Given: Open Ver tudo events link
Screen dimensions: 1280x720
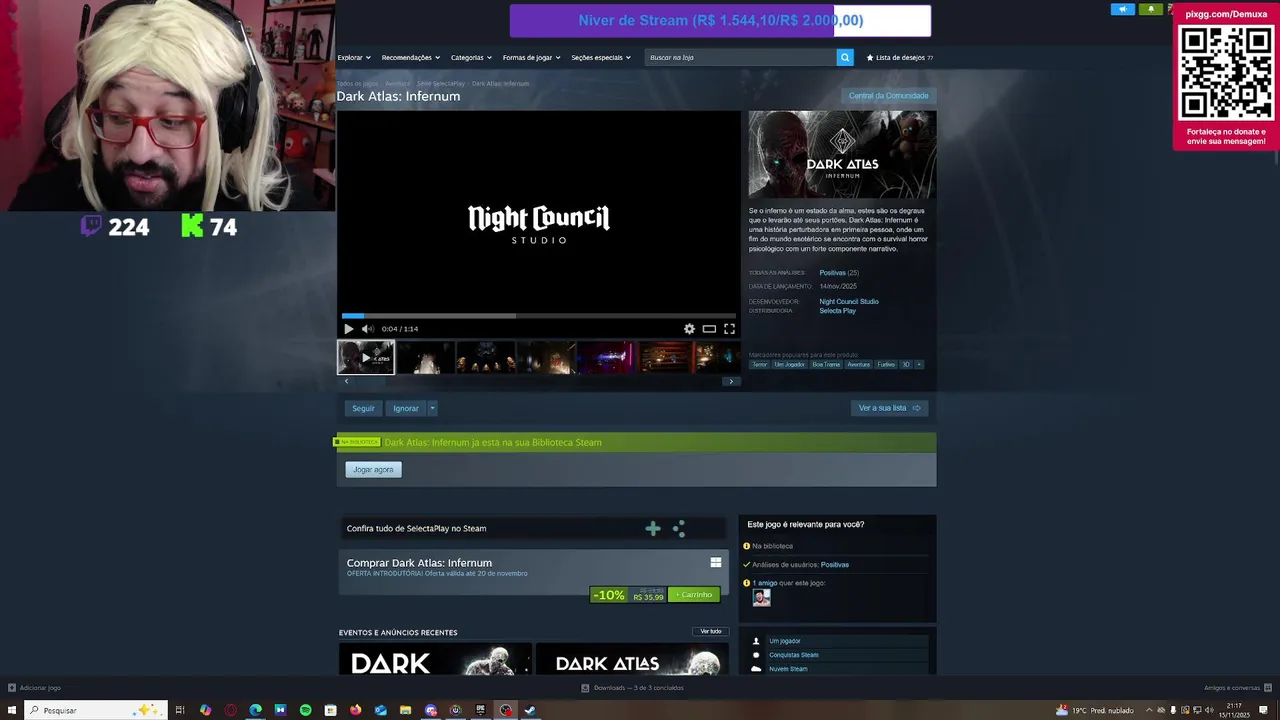Looking at the screenshot, I should pyautogui.click(x=711, y=631).
